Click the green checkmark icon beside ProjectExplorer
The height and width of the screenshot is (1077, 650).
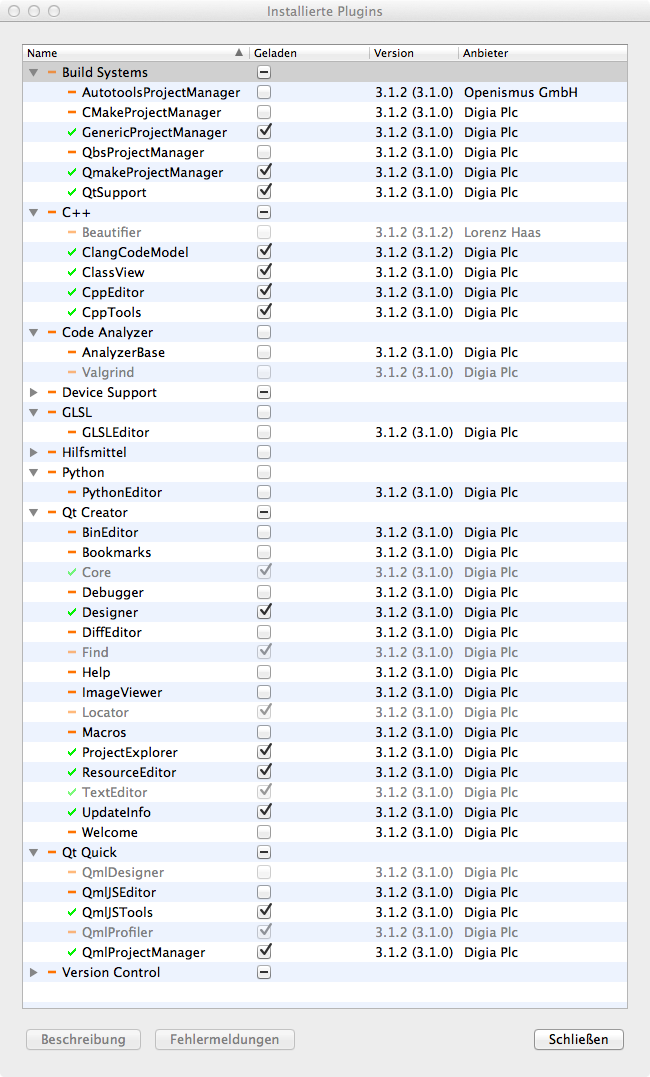71,752
